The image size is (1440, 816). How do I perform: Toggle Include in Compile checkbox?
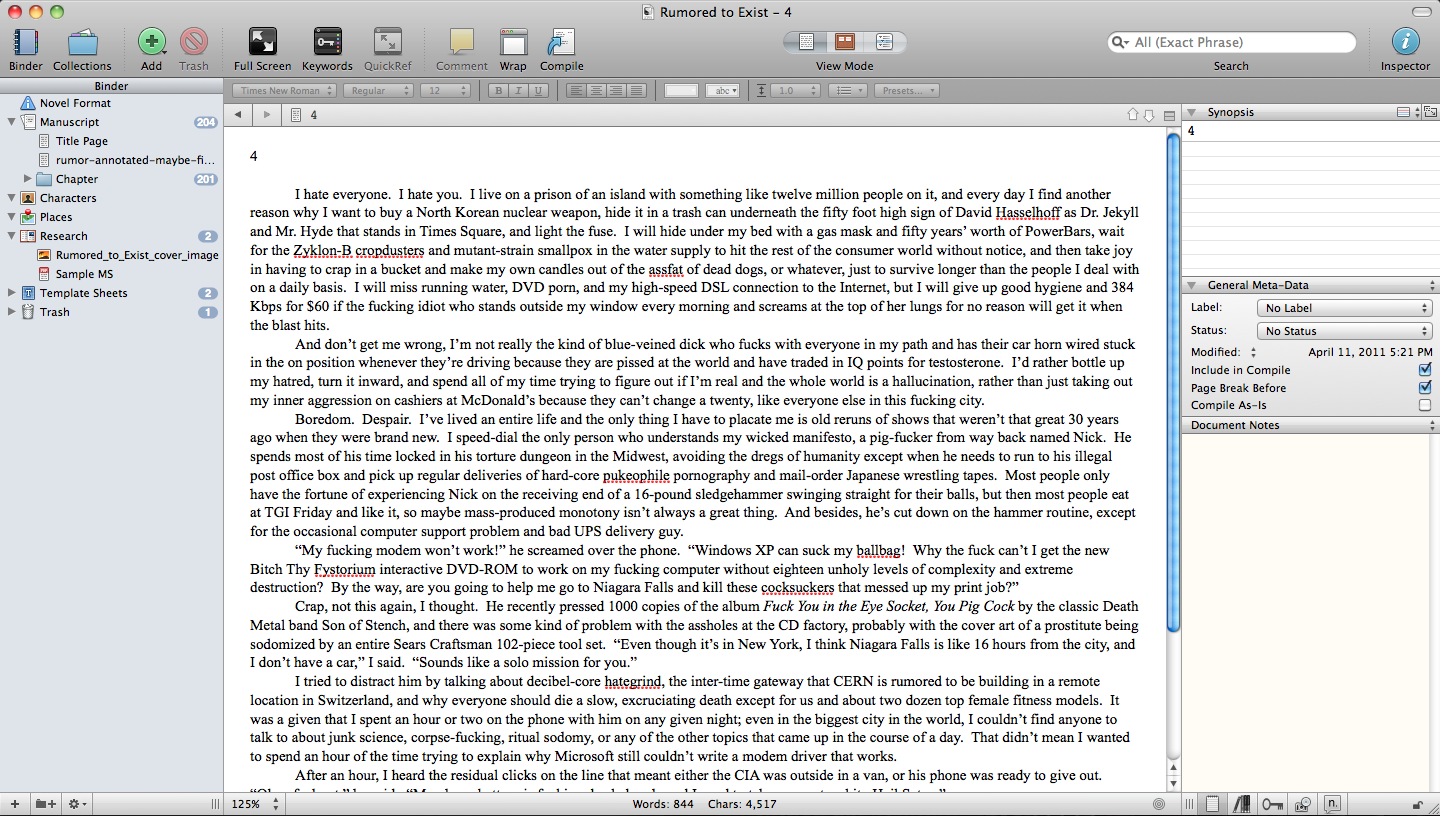tap(1425, 370)
